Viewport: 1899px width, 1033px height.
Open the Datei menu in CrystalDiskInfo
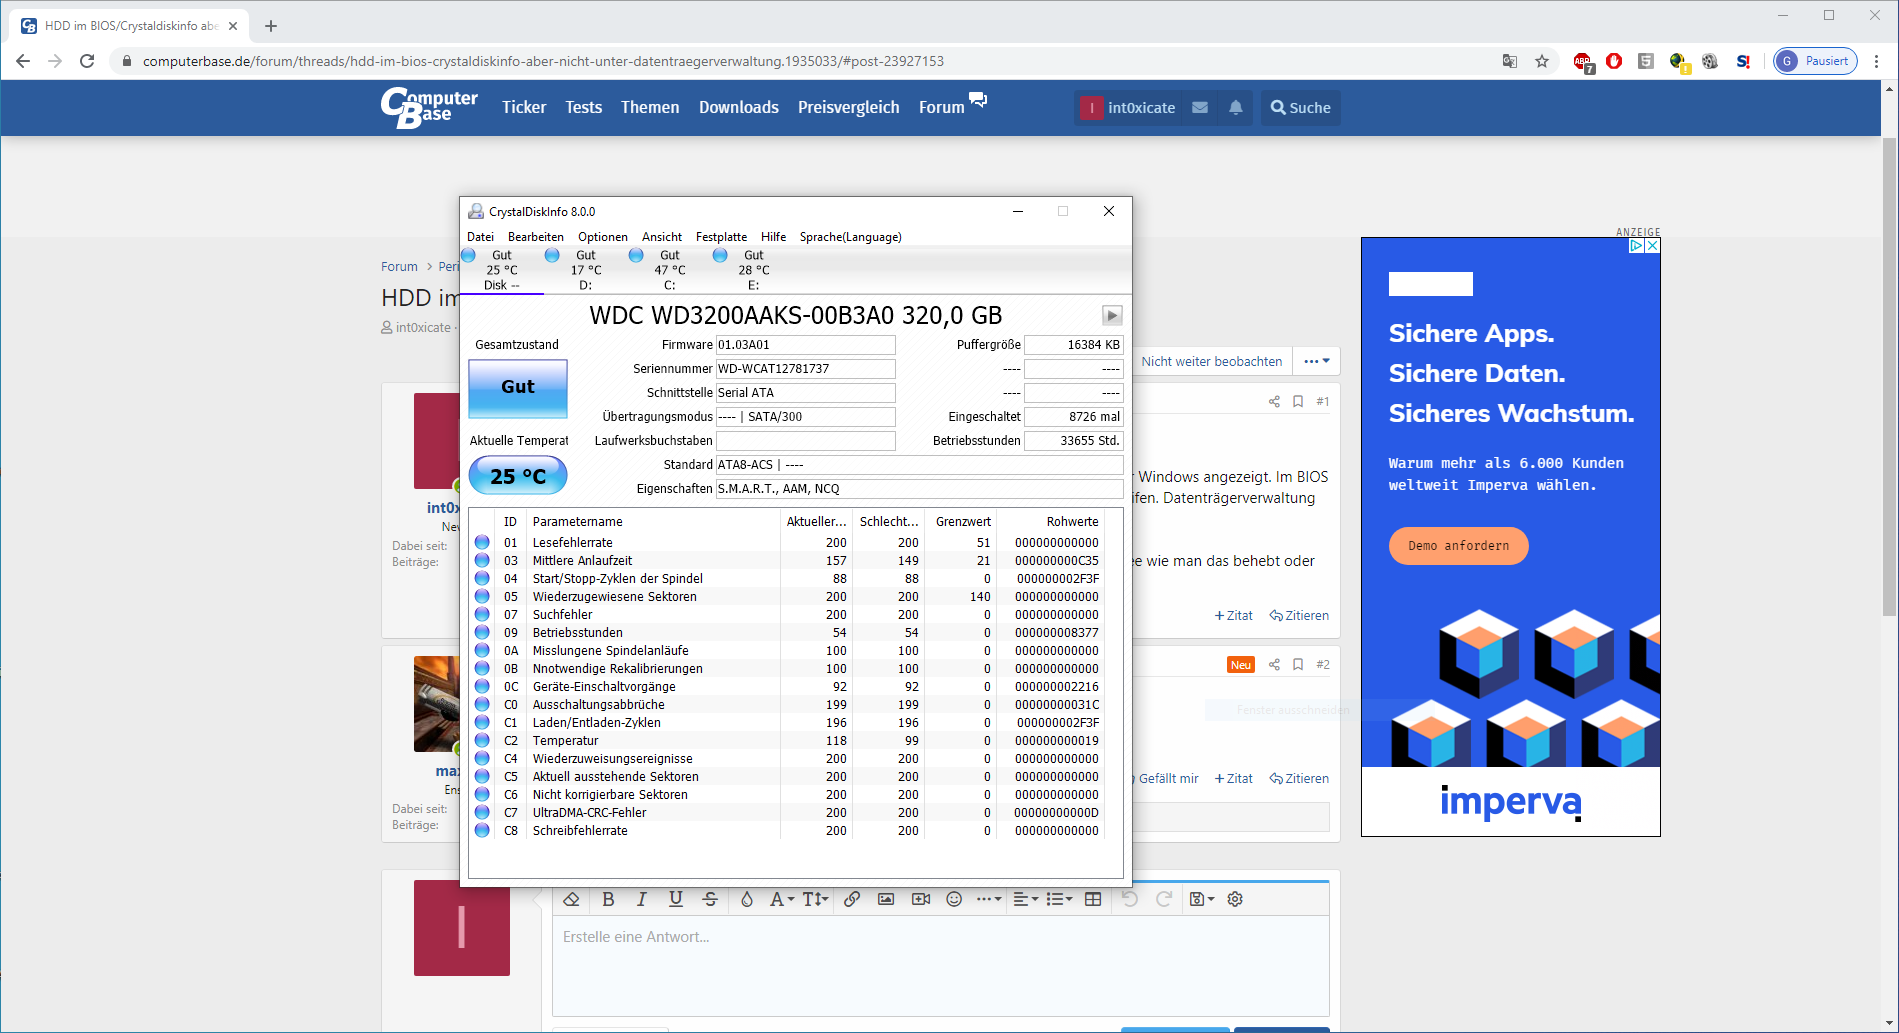pos(480,237)
